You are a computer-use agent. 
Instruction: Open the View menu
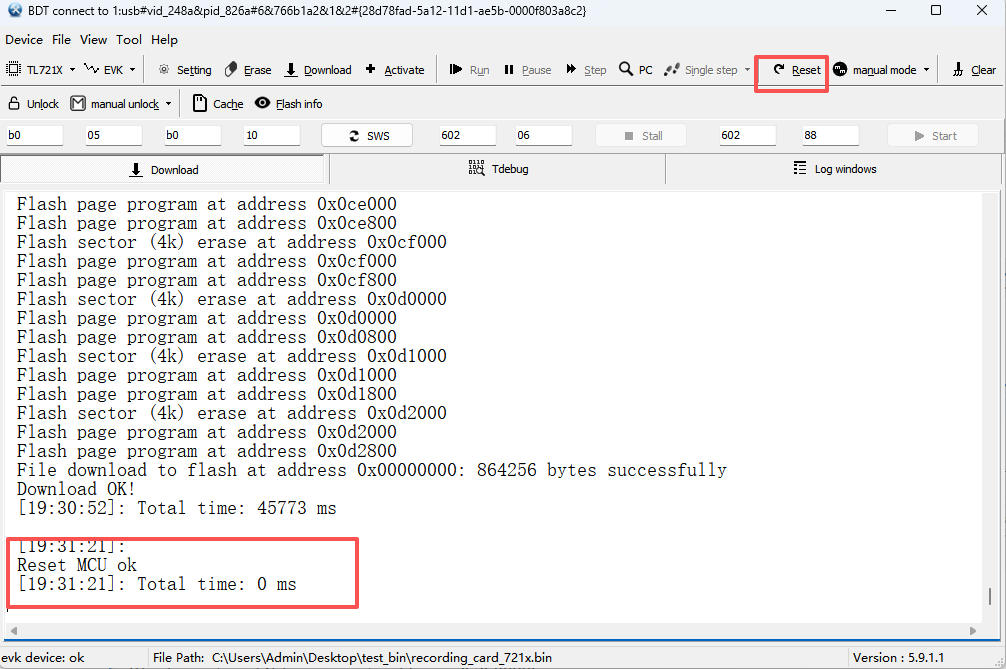click(94, 40)
